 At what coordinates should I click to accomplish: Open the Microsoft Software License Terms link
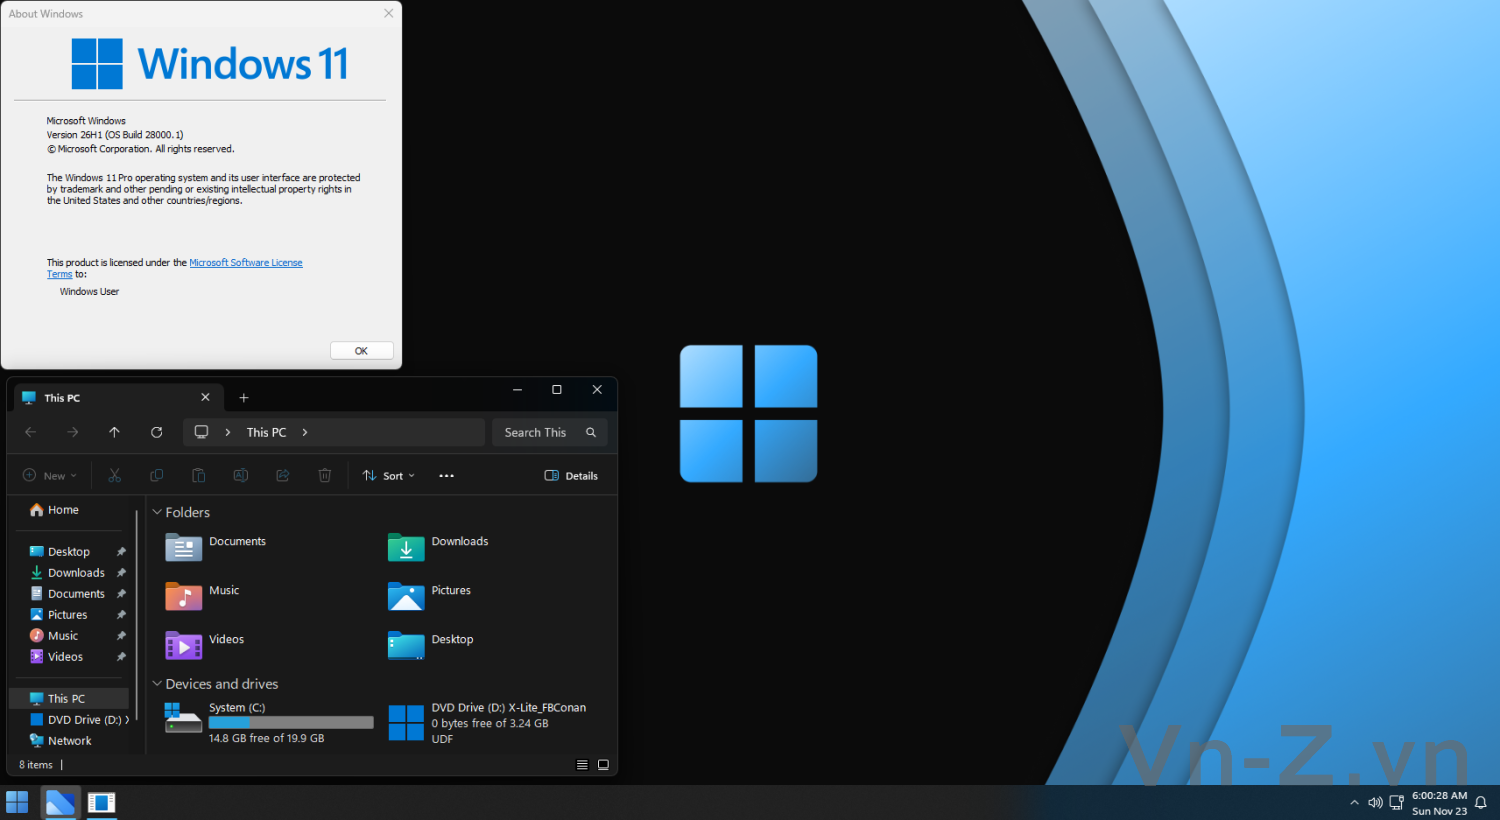(x=245, y=263)
